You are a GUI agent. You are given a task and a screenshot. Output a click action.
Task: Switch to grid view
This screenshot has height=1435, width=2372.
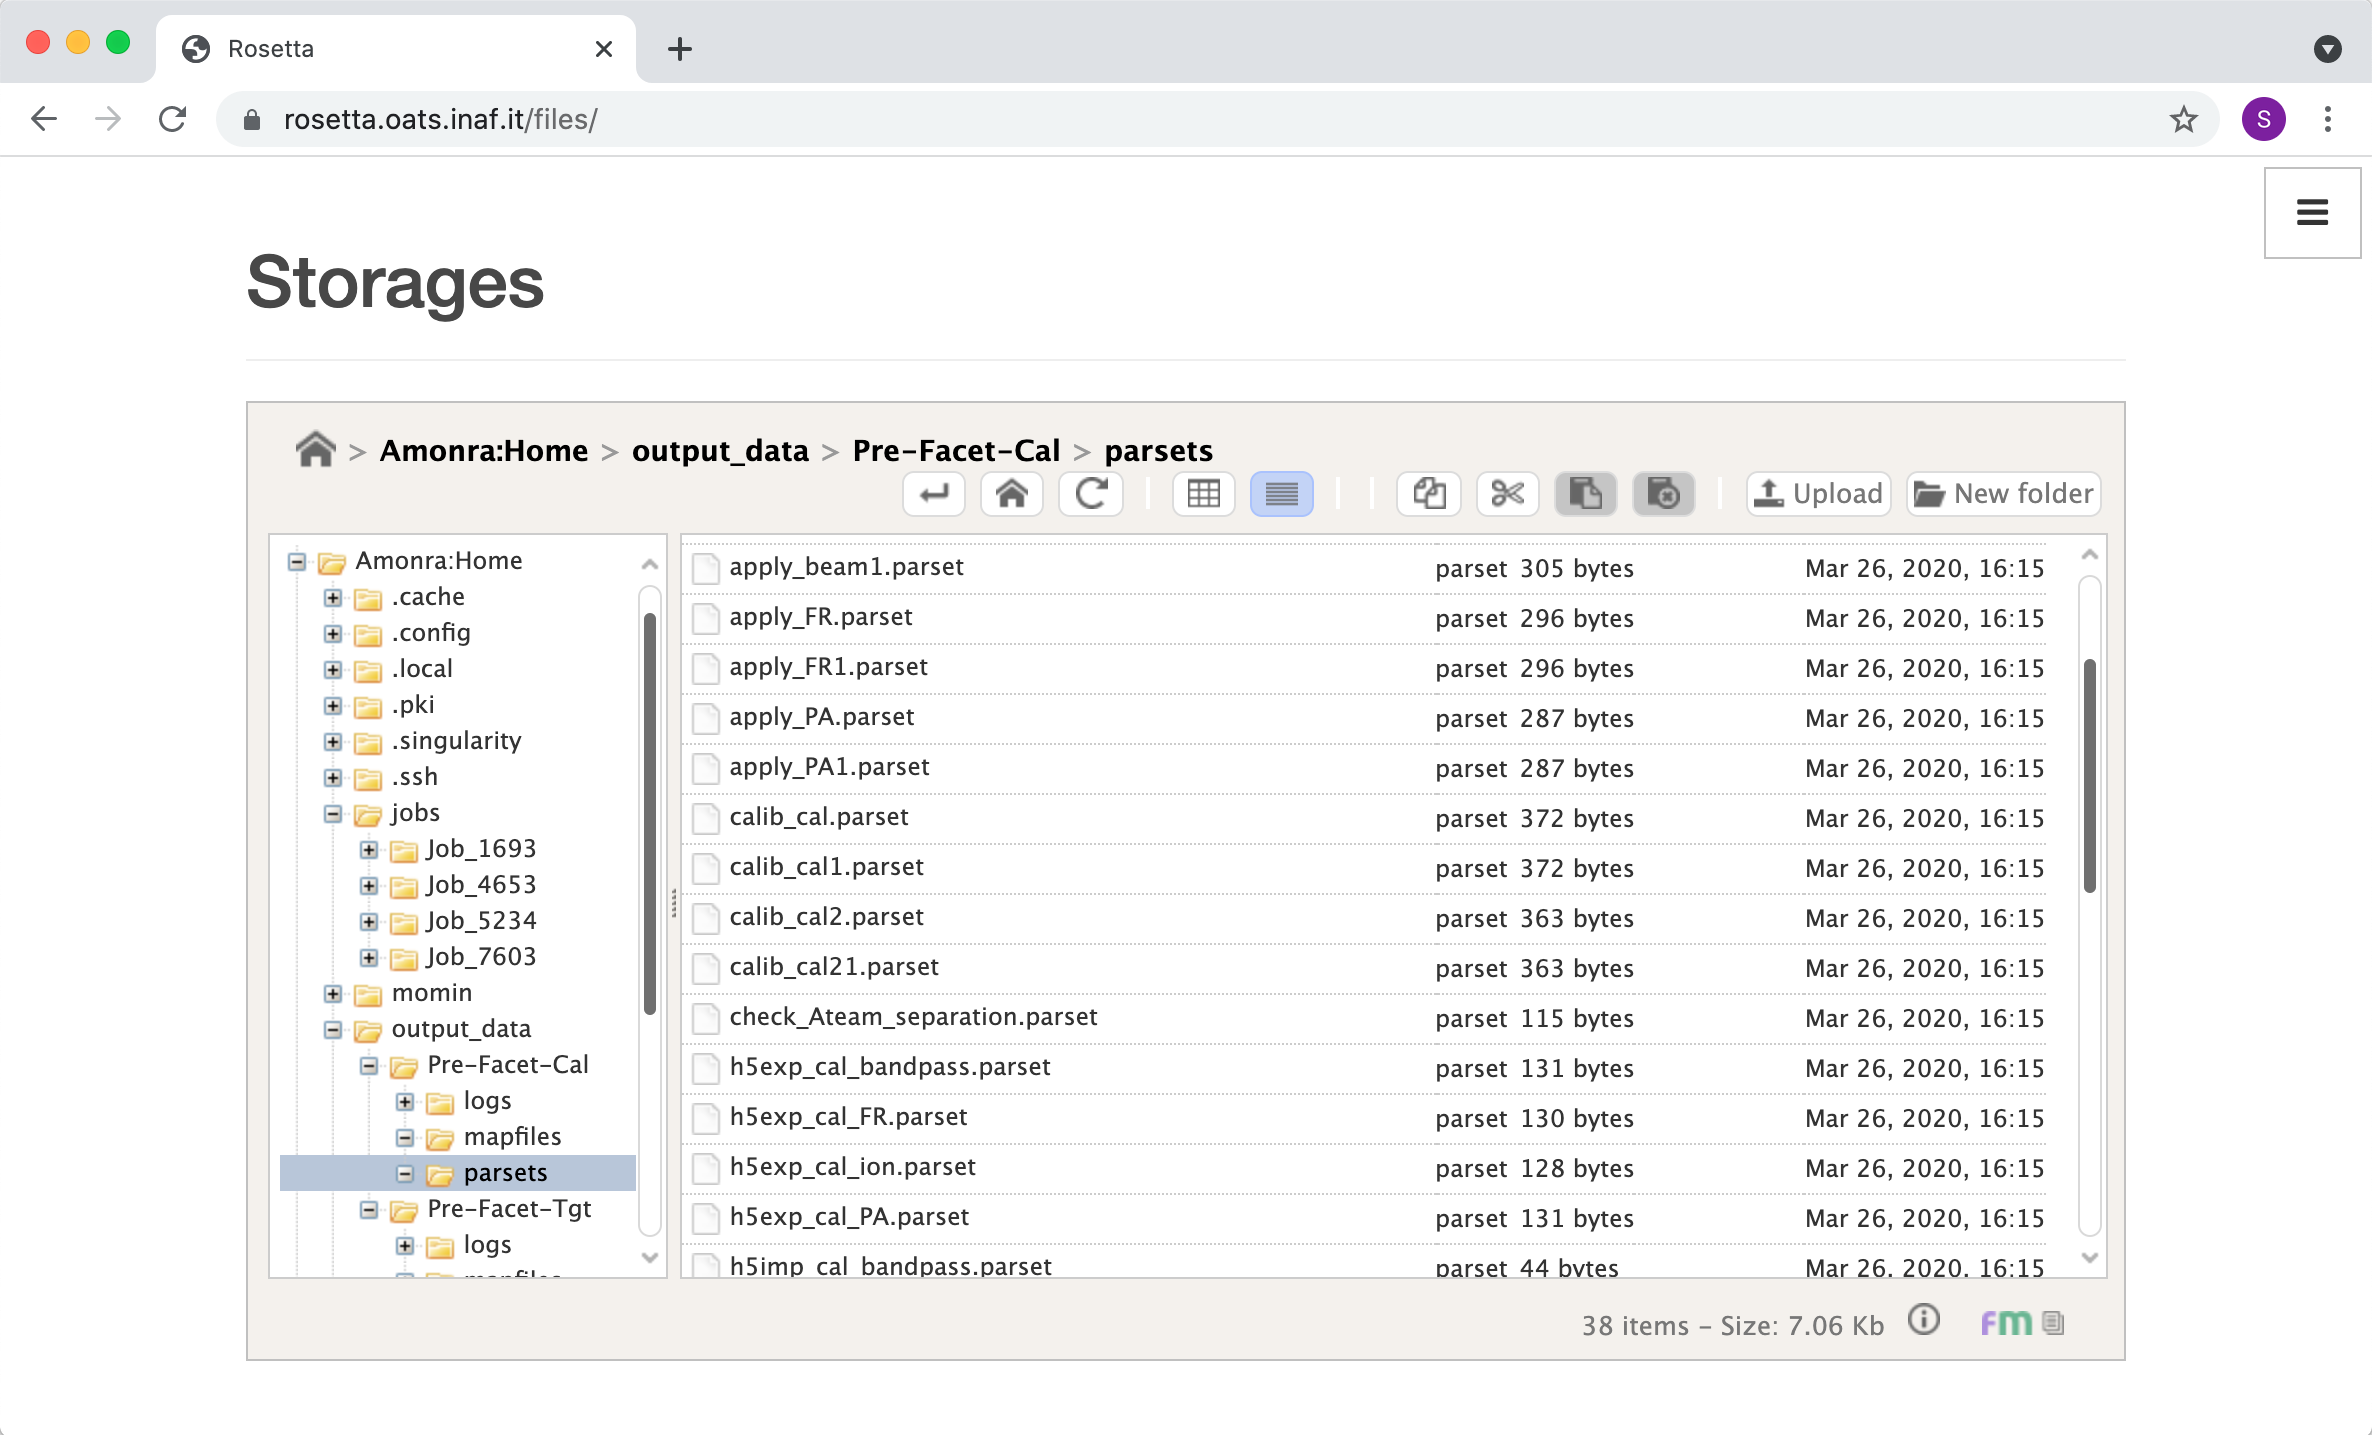(x=1203, y=494)
